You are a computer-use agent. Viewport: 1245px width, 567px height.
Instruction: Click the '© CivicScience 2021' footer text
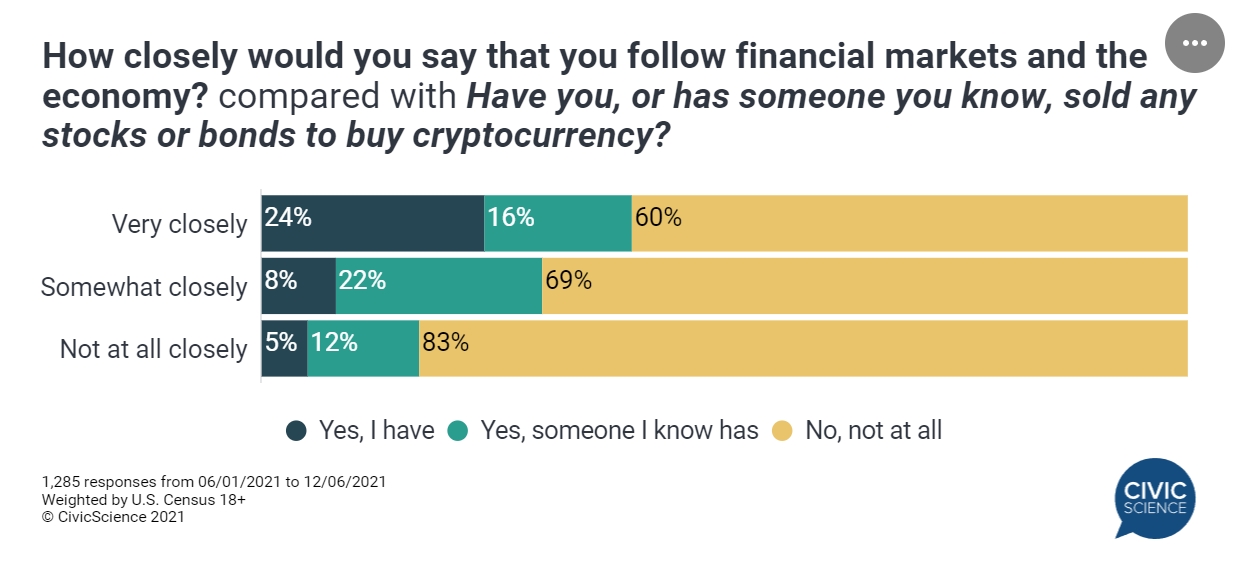pyautogui.click(x=113, y=518)
